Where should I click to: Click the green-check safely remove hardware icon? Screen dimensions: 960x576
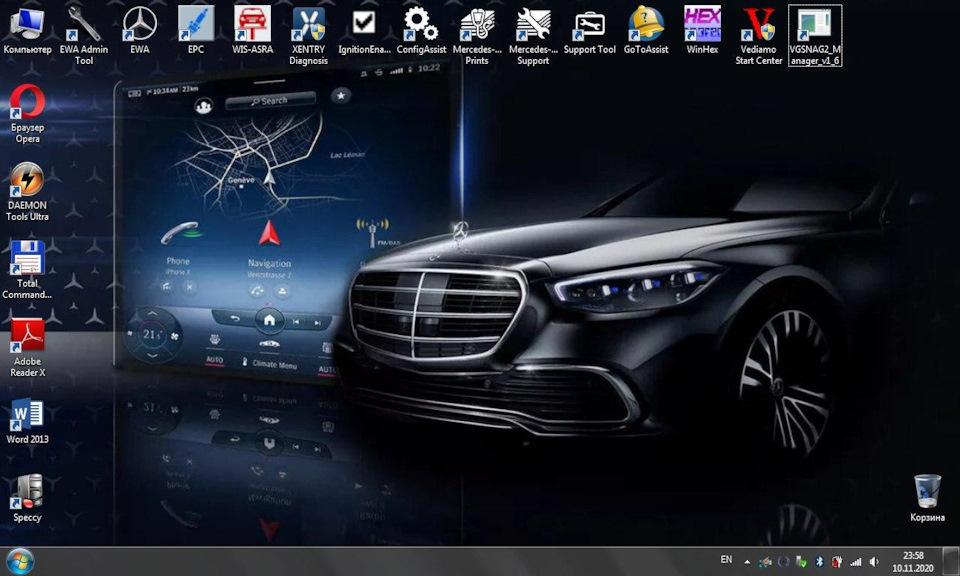coord(801,561)
